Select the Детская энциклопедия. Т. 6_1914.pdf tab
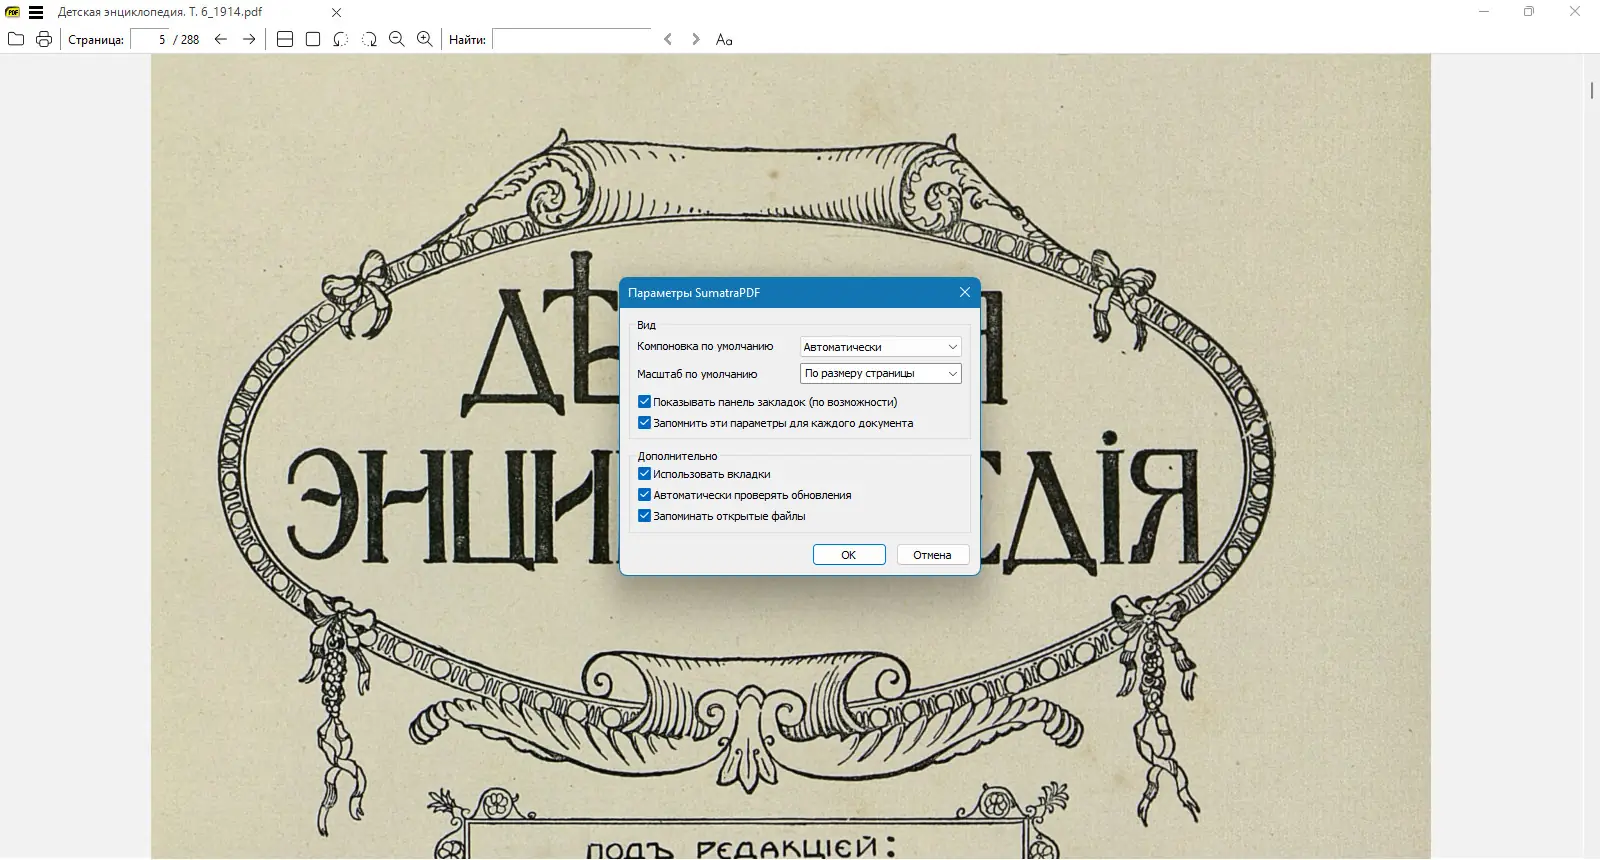1600x860 pixels. pyautogui.click(x=160, y=12)
